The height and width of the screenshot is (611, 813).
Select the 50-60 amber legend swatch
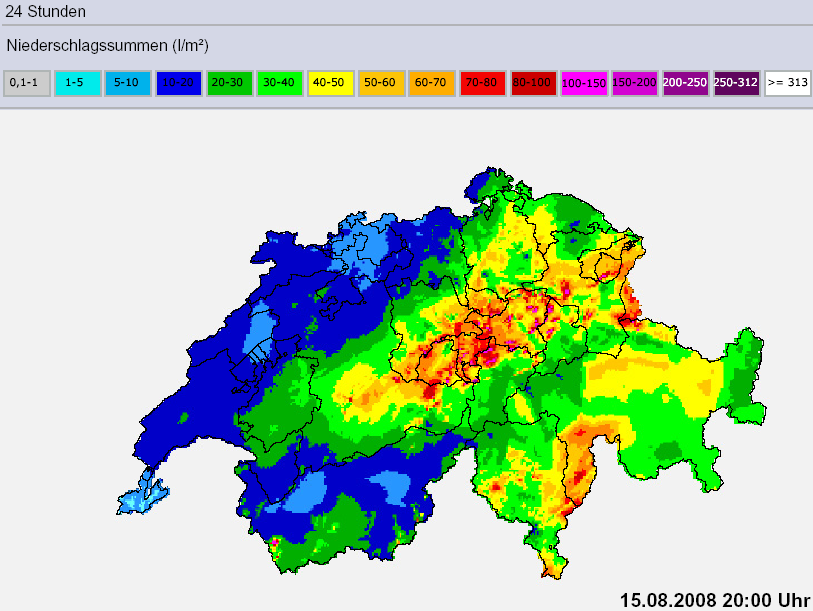[382, 83]
